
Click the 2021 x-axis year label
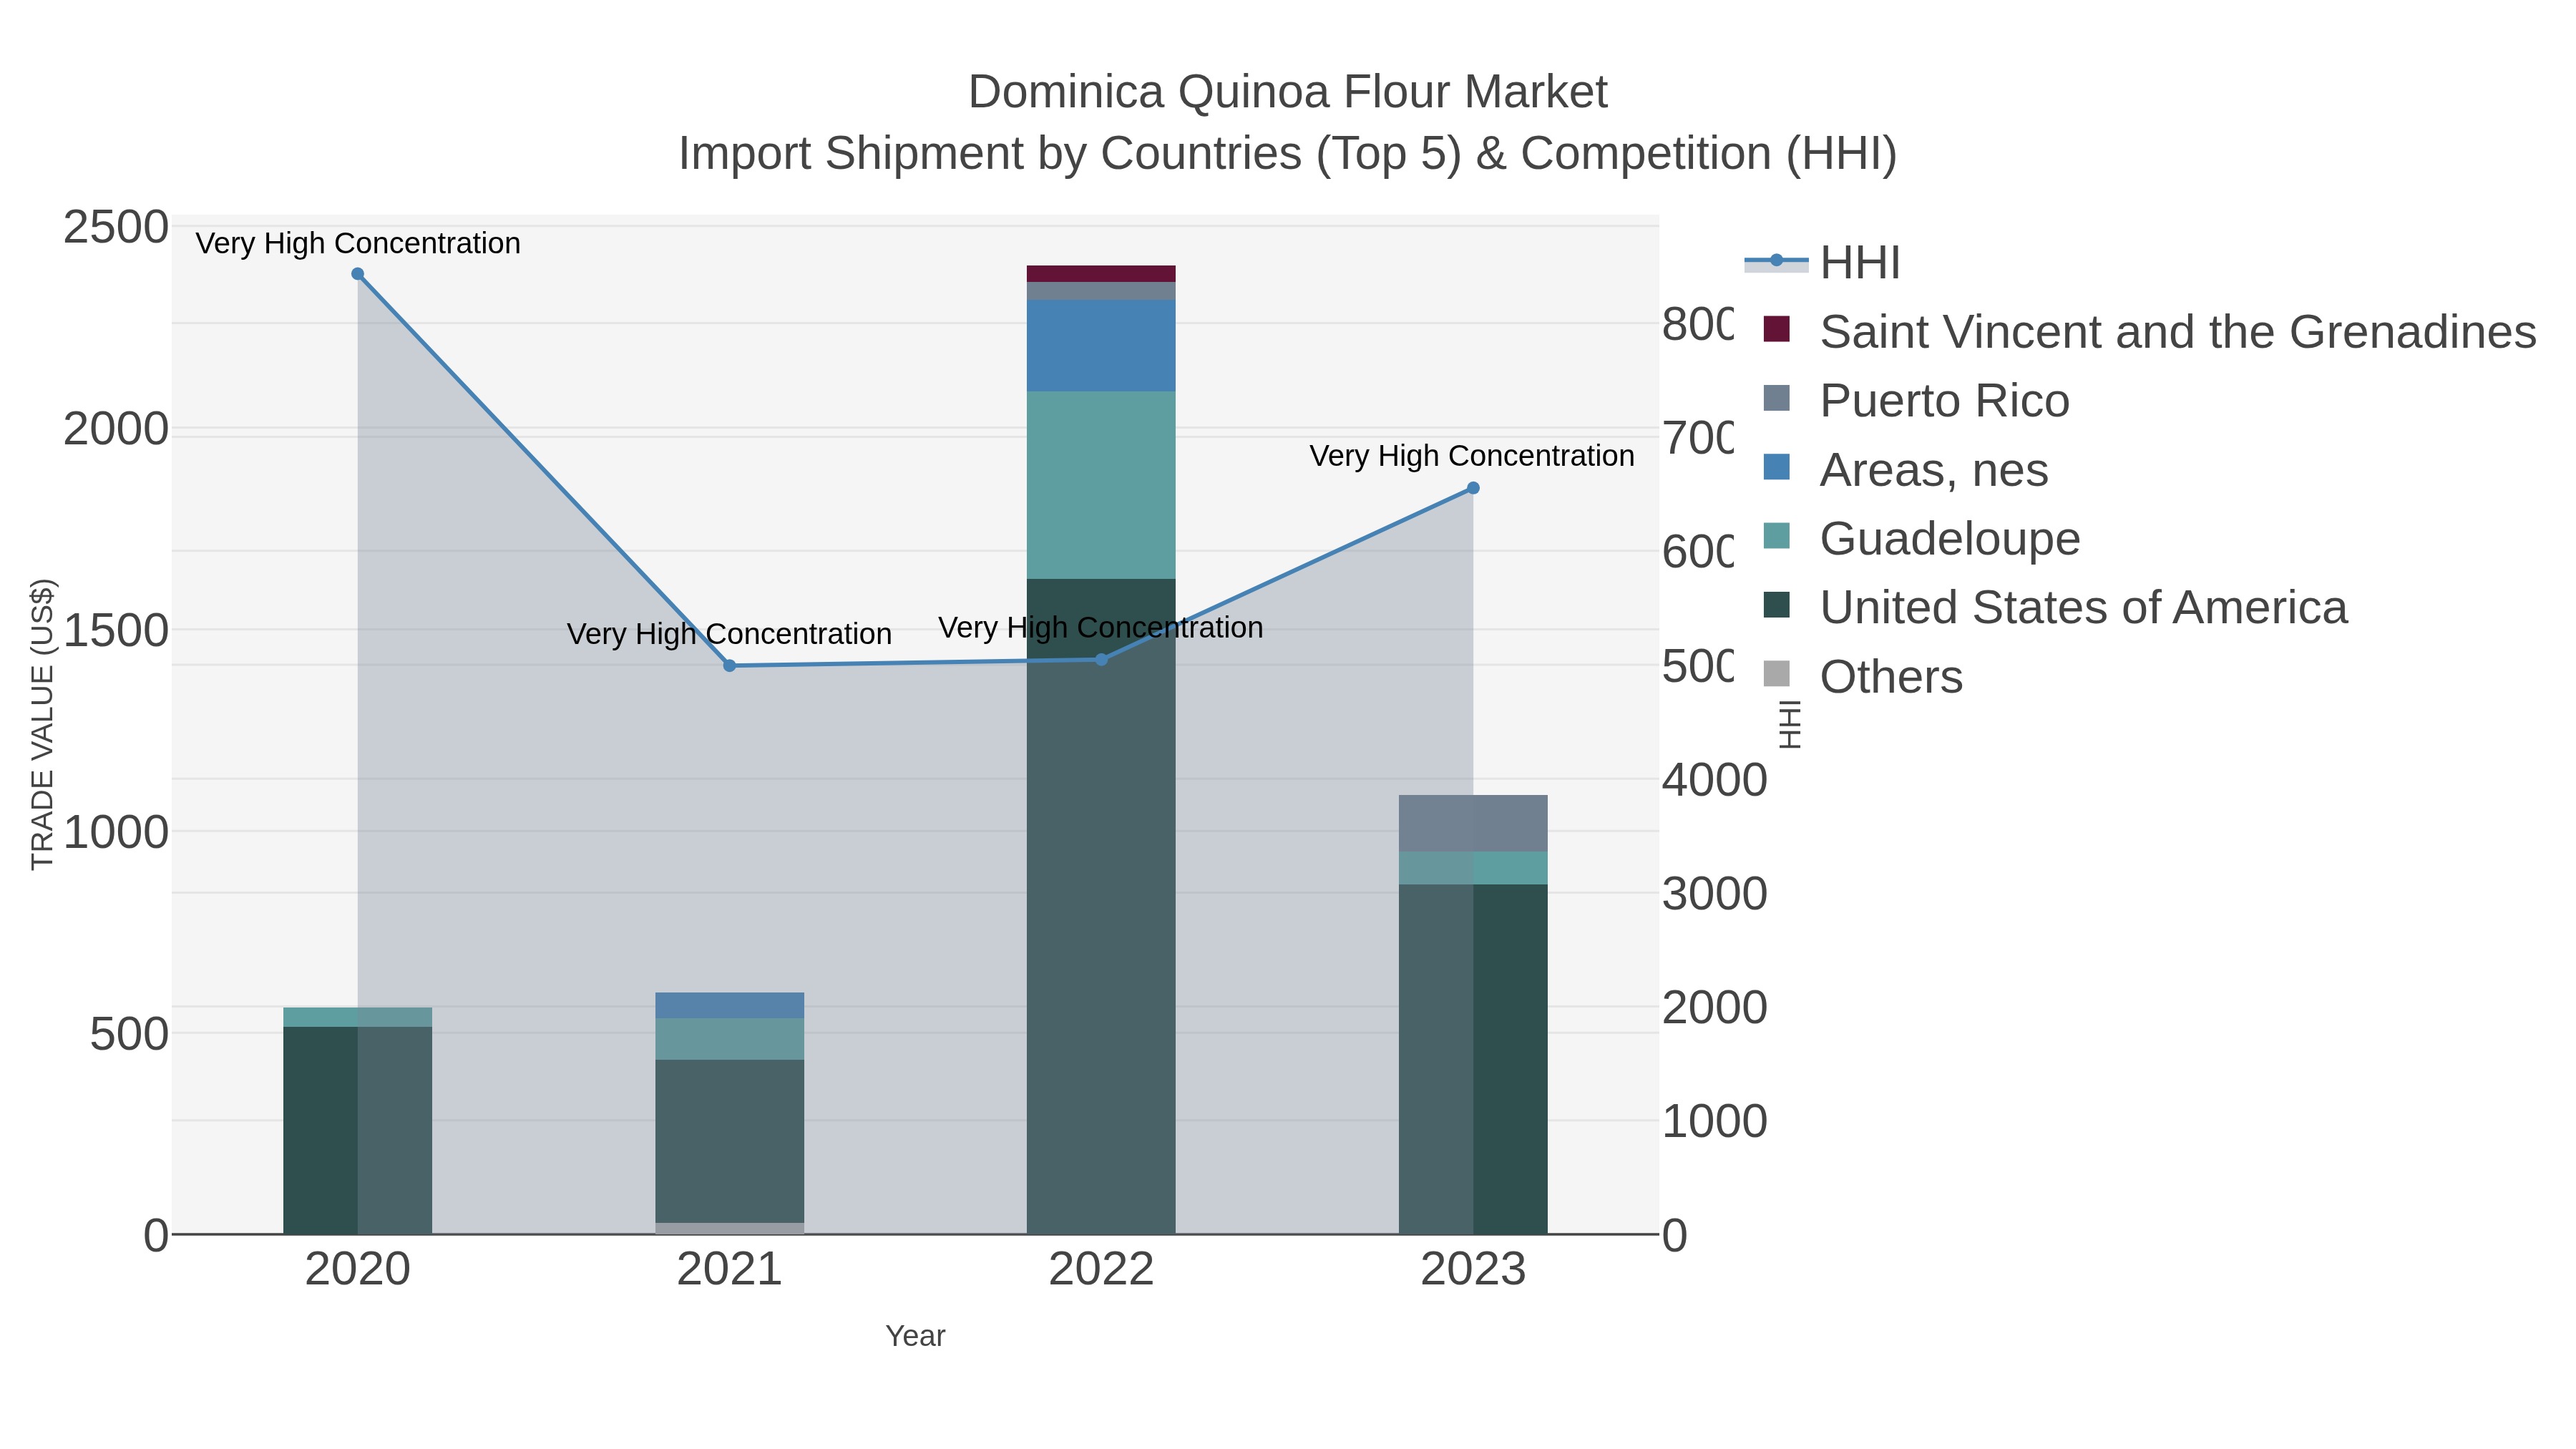tap(730, 1270)
